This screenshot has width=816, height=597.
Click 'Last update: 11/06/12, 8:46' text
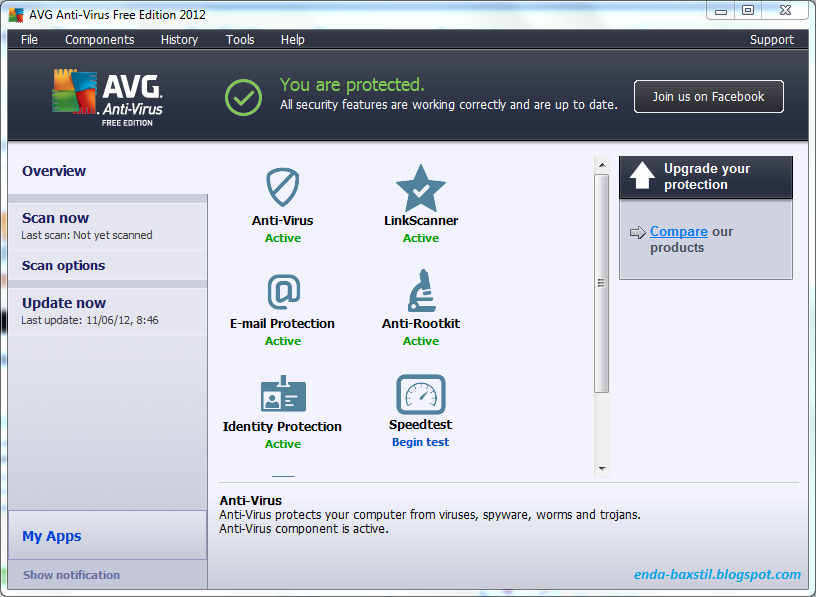[x=90, y=320]
